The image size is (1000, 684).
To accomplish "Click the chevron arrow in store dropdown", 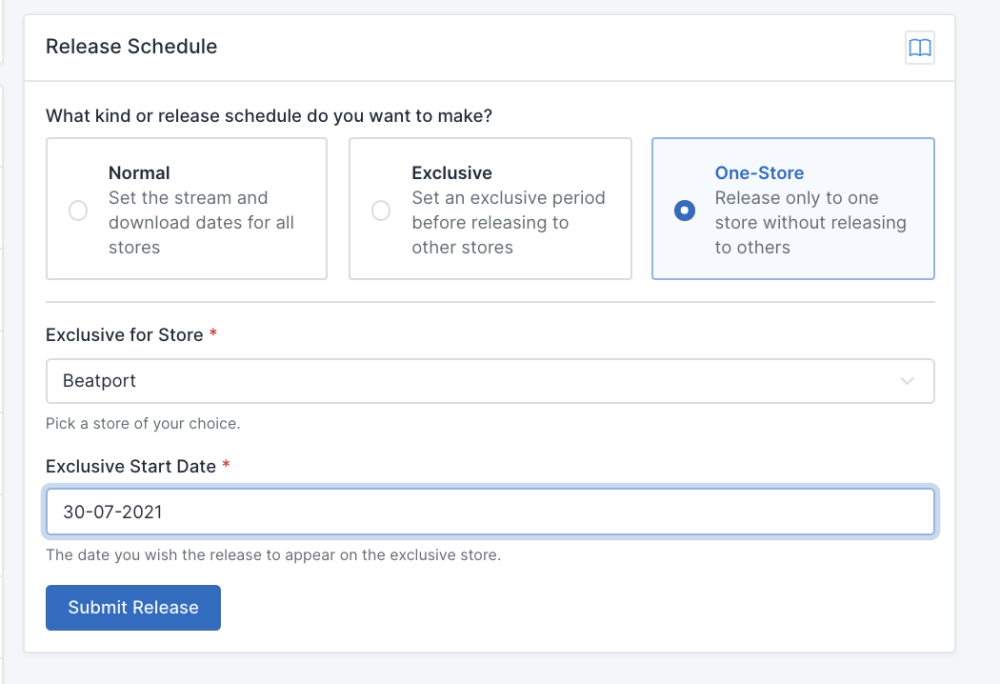I will coord(907,381).
